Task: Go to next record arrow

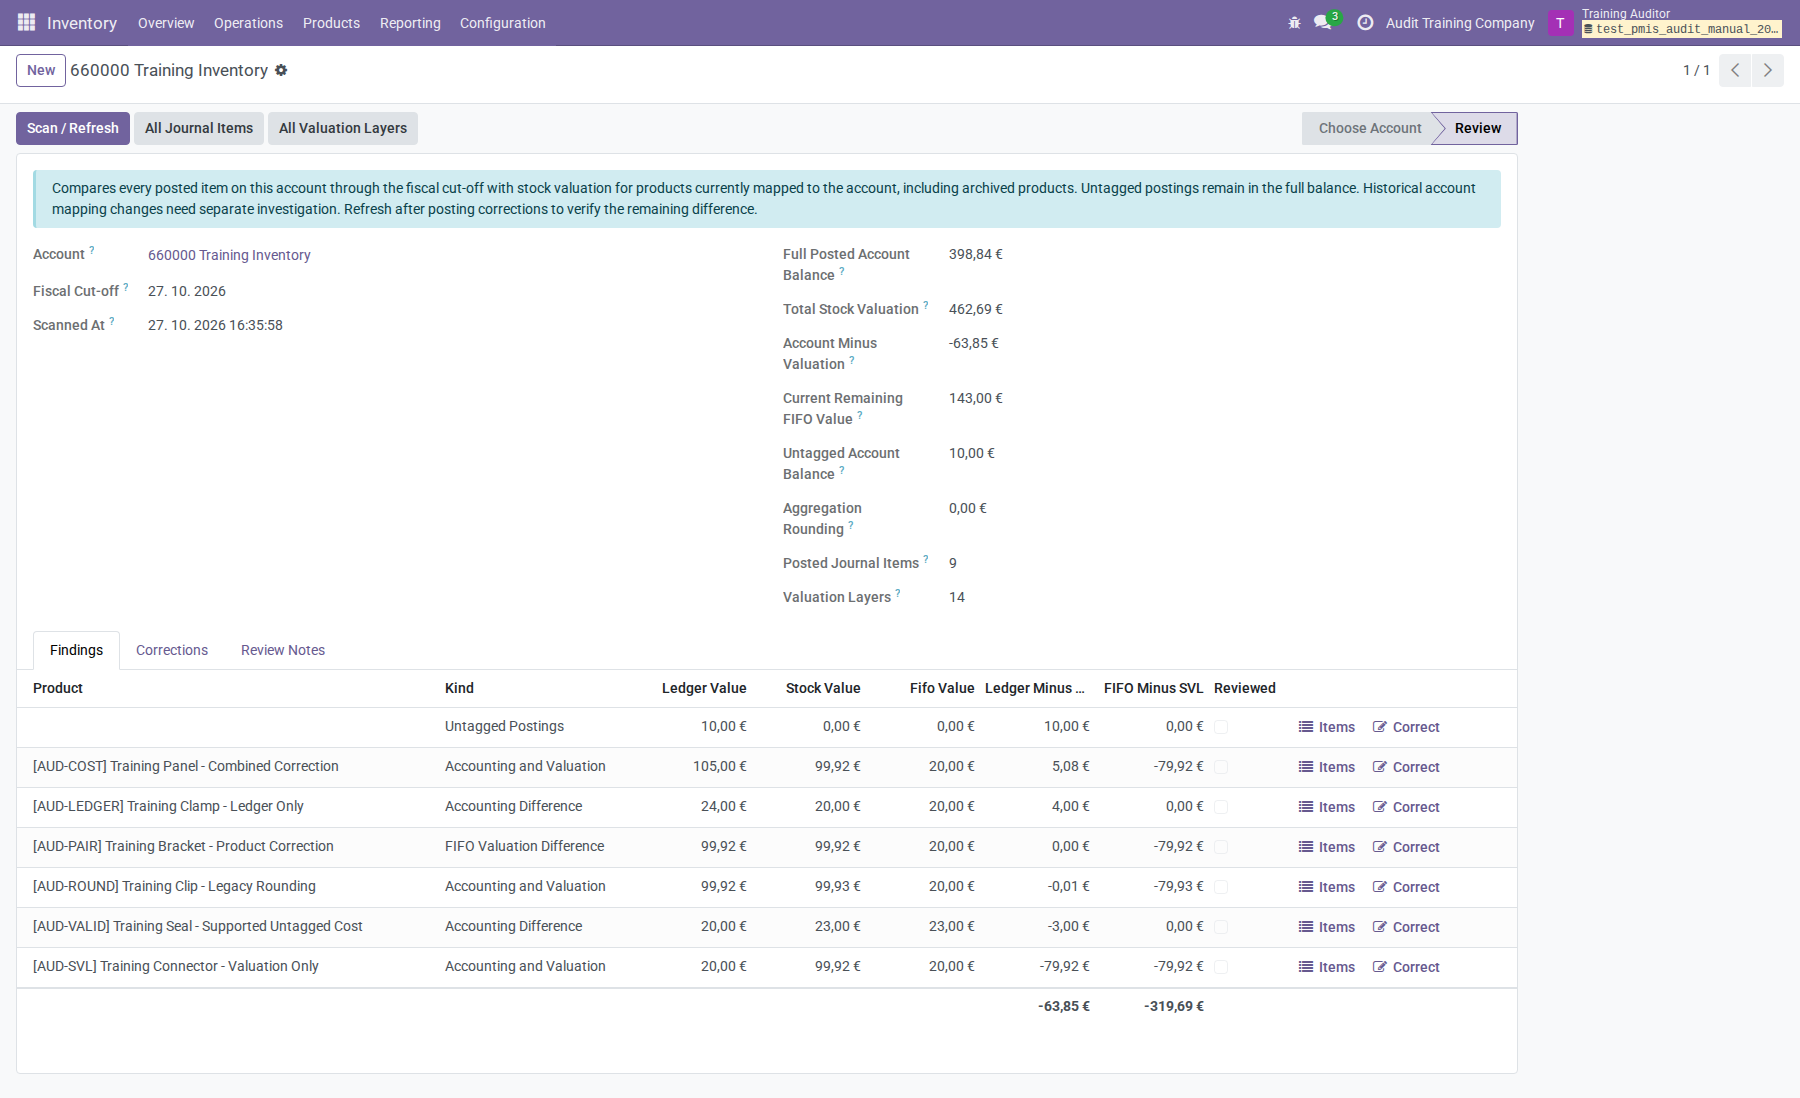Action: click(1768, 70)
